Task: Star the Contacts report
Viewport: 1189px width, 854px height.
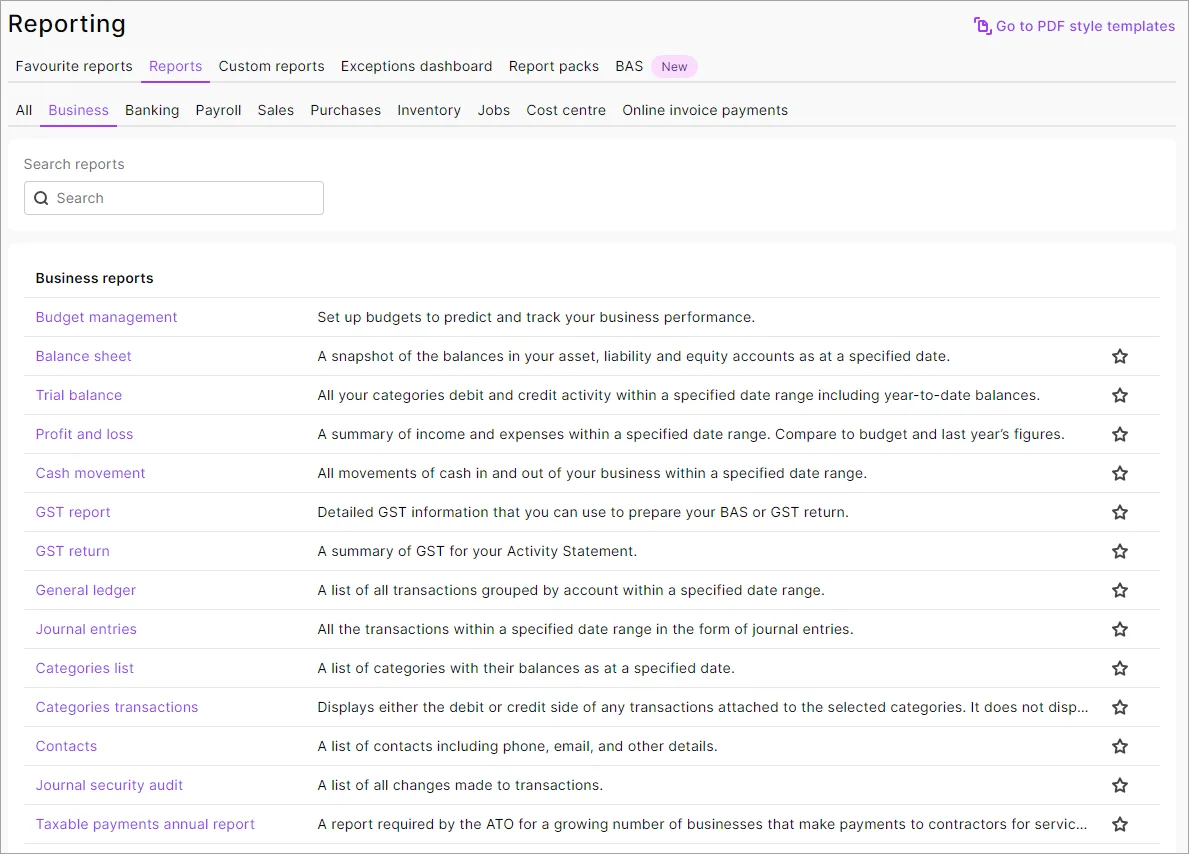Action: coord(1119,746)
